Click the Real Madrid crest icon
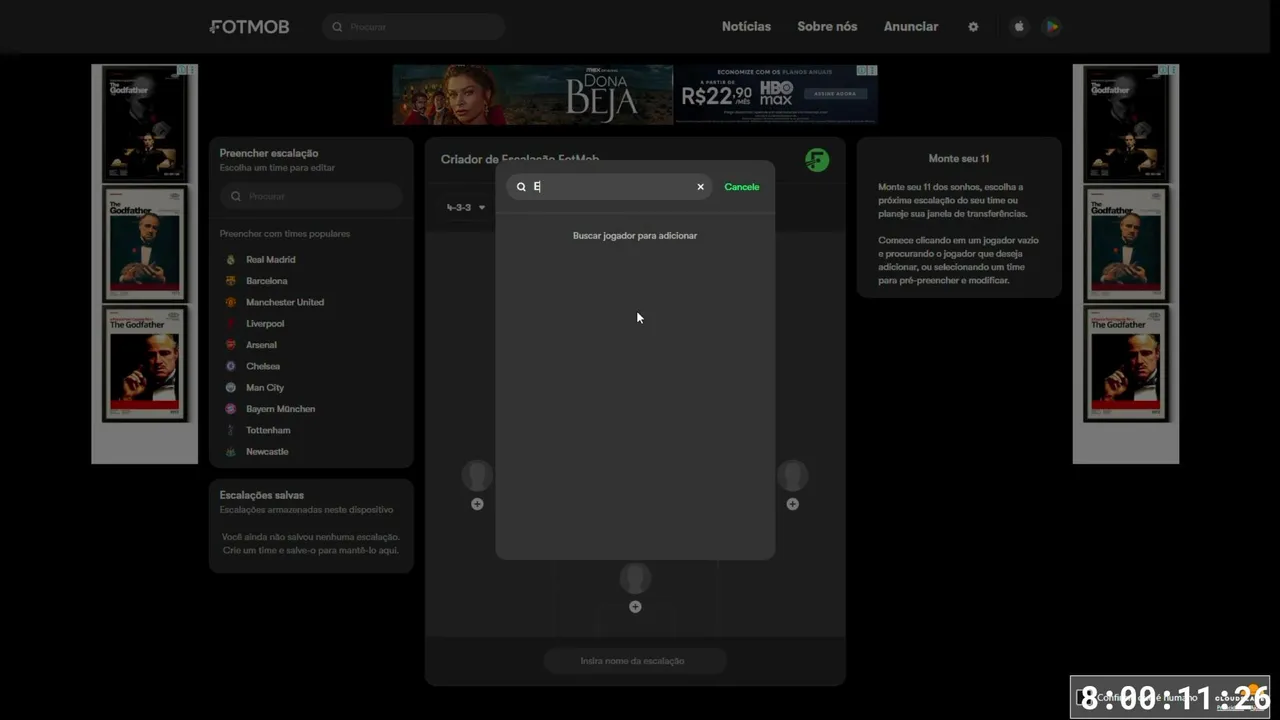This screenshot has width=1280, height=720. tap(231, 260)
